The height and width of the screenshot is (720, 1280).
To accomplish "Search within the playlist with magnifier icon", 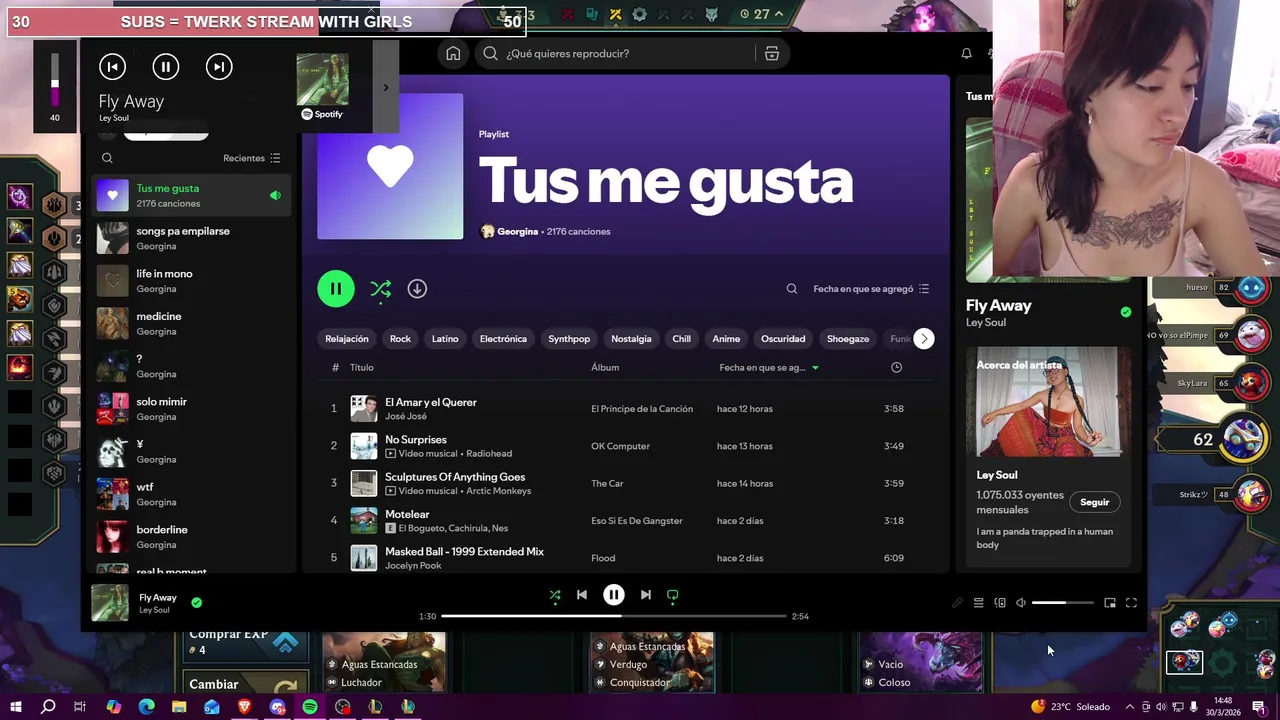I will click(x=791, y=289).
